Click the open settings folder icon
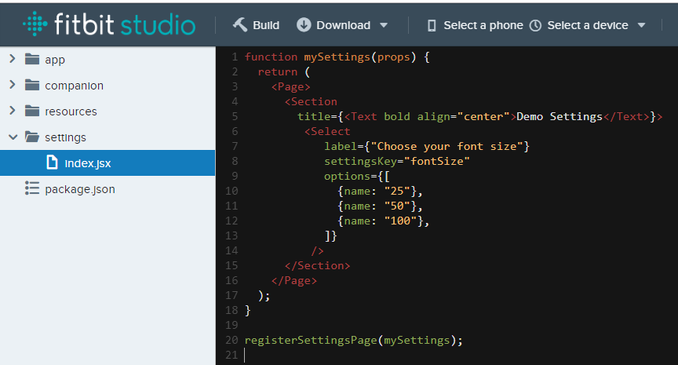Screen dimensions: 678x365 (32, 137)
